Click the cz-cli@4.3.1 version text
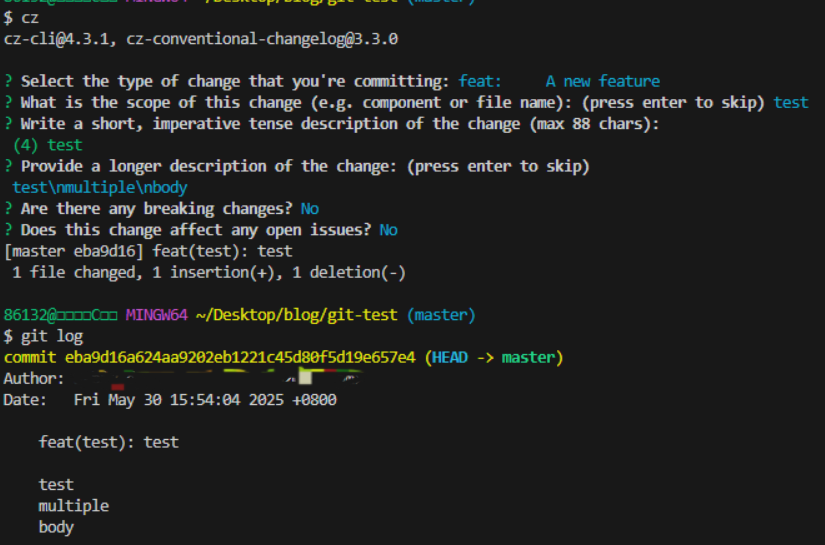 point(60,39)
